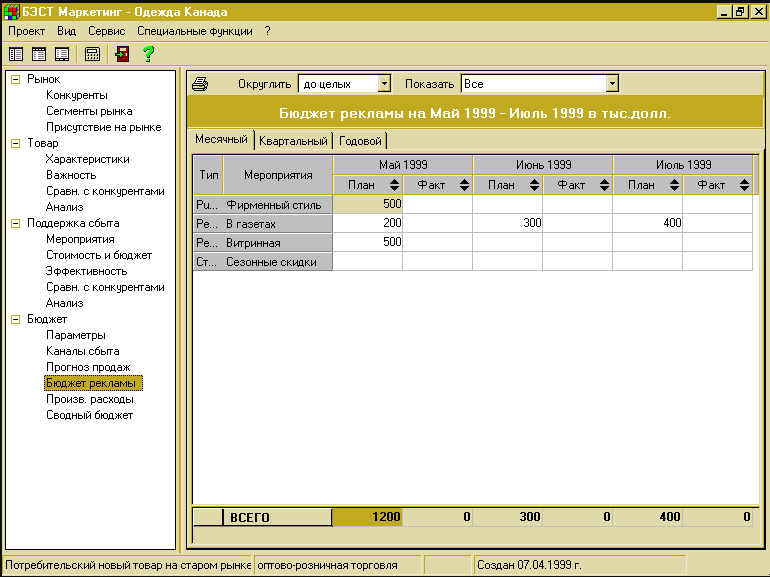Select Прогноз продаж in the tree

click(x=88, y=367)
